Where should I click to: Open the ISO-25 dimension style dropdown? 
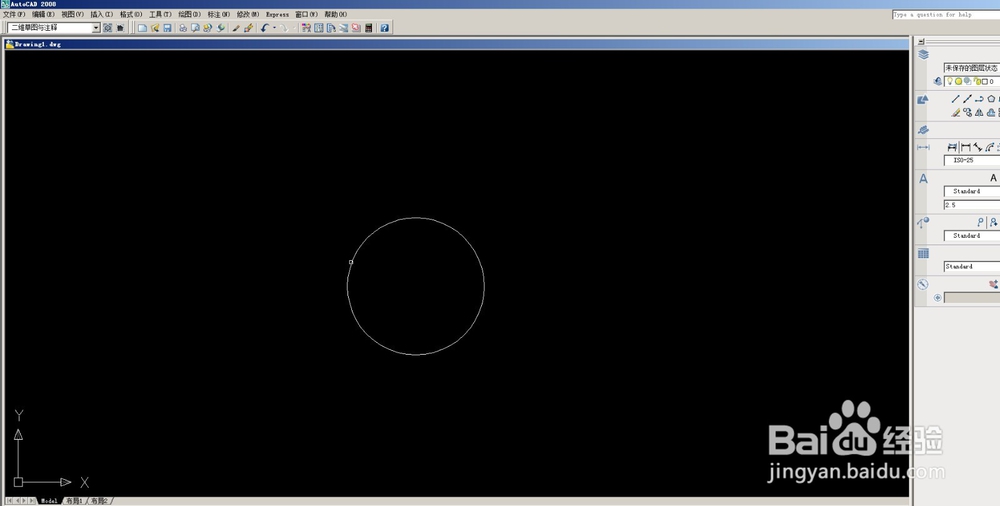pos(972,160)
